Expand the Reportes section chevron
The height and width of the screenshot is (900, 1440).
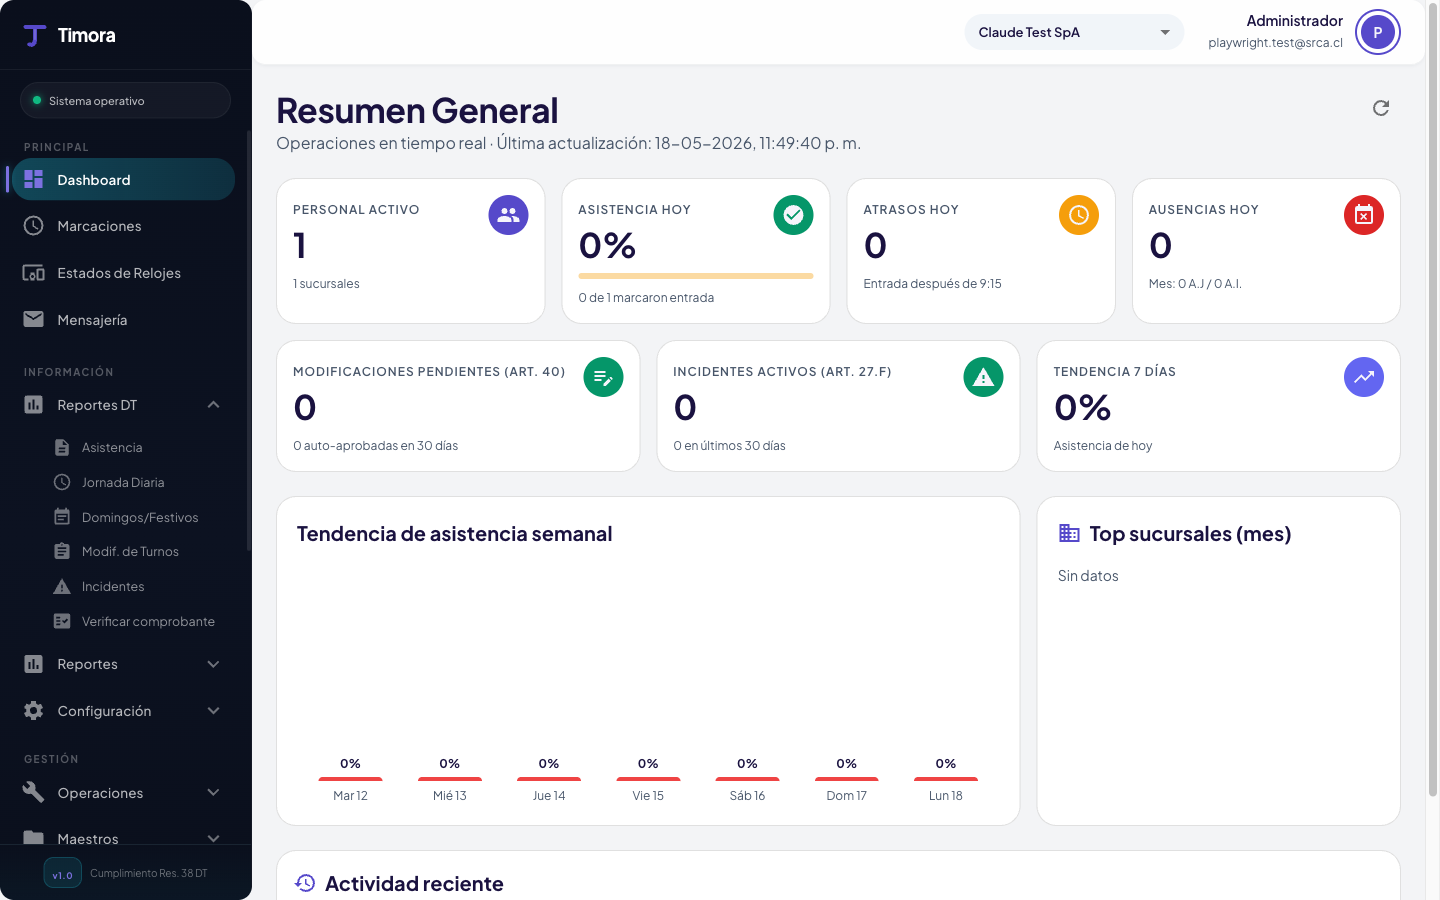pos(213,664)
